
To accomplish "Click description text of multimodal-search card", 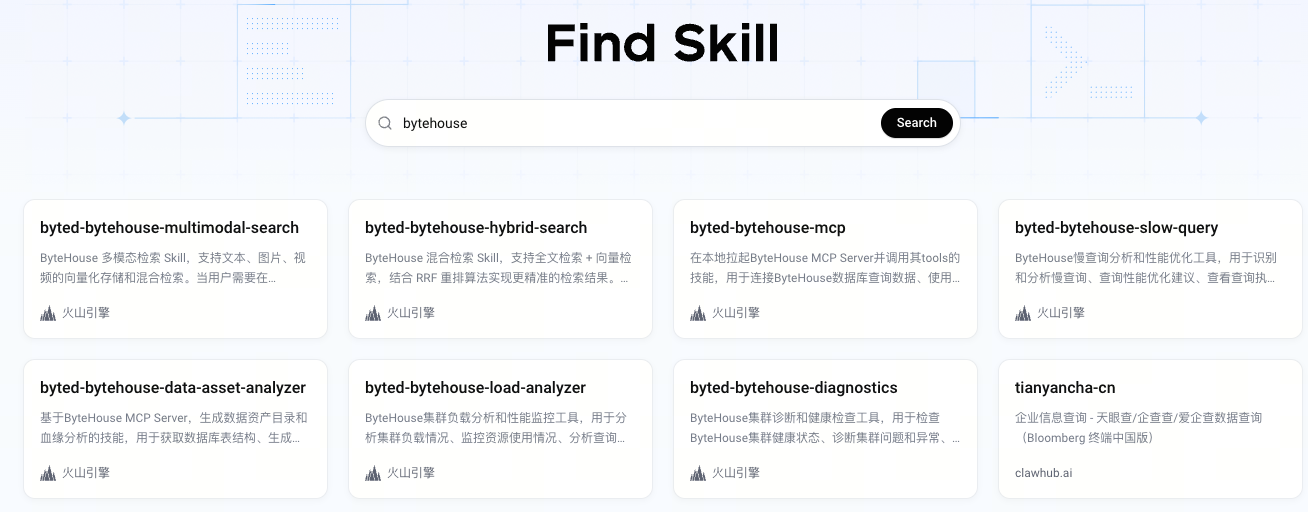I will coord(173,267).
